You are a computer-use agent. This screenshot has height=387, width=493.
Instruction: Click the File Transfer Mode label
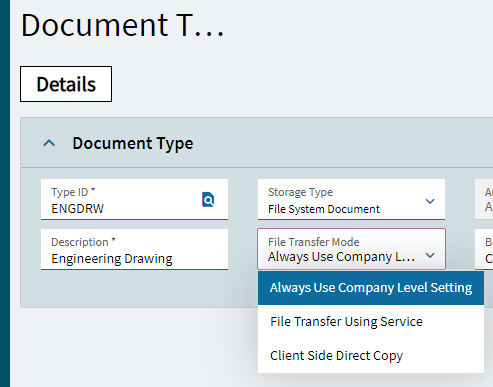[314, 242]
